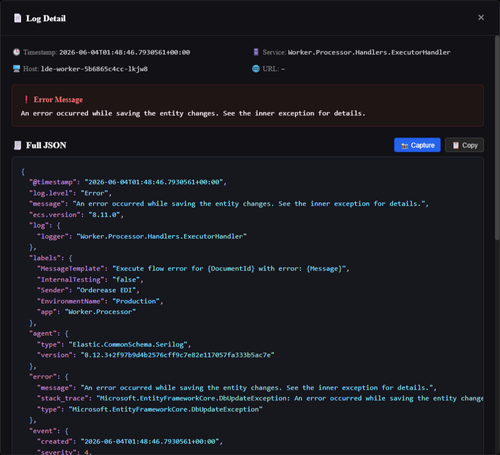Click the globe icon beside URL
The image size is (500, 455).
tap(256, 69)
